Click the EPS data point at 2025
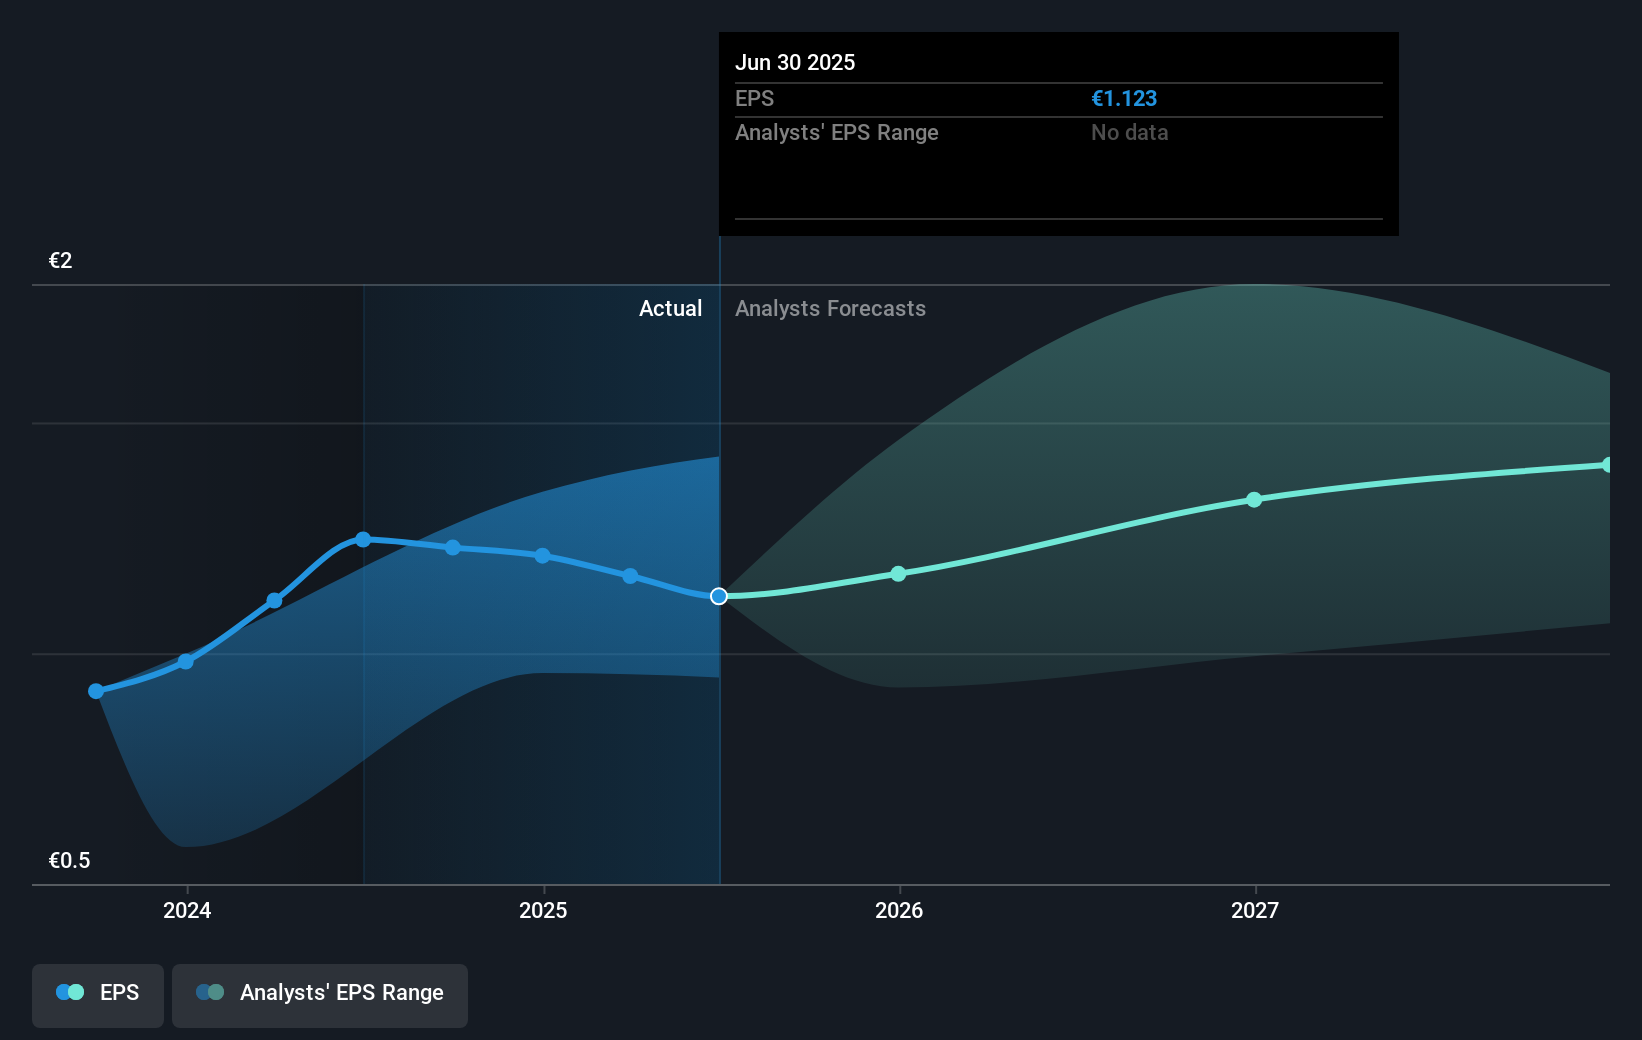 (542, 555)
